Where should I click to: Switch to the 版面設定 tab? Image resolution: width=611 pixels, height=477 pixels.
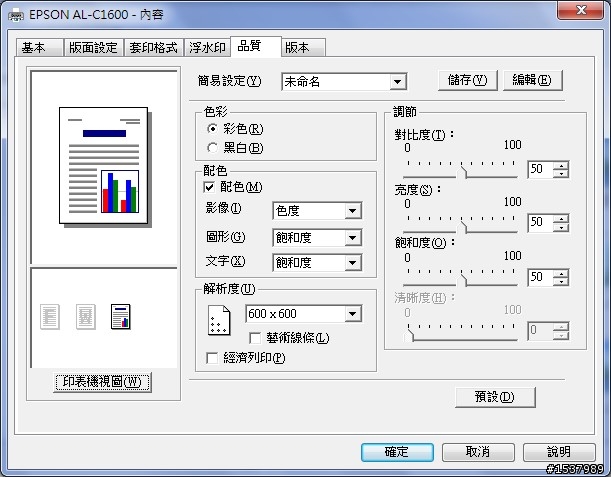click(x=94, y=48)
